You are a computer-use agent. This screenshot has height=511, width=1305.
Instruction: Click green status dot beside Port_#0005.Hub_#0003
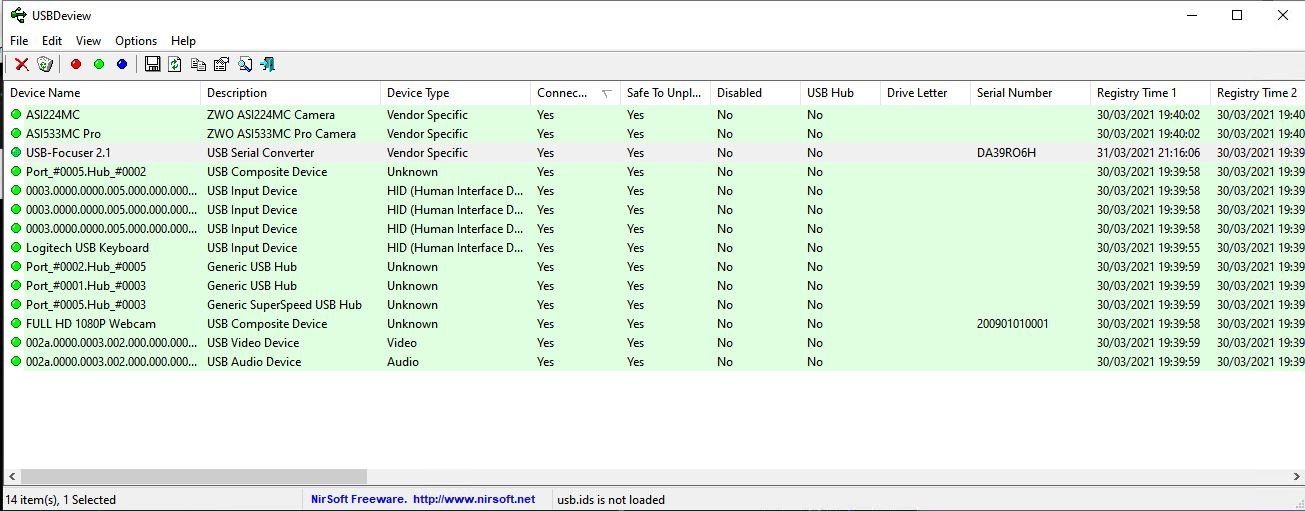(16, 305)
